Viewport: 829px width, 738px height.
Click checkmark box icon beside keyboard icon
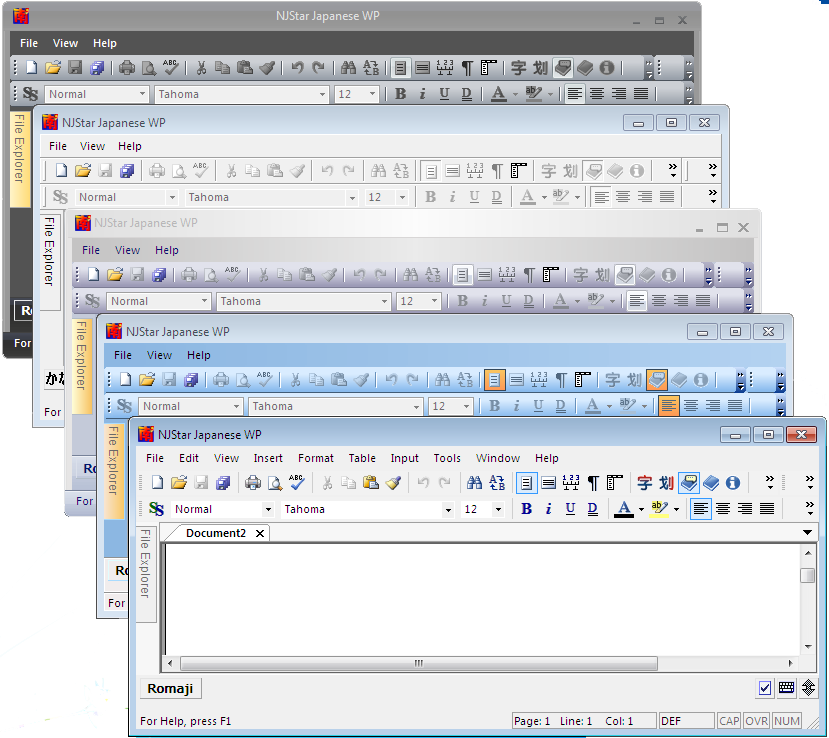pos(764,688)
